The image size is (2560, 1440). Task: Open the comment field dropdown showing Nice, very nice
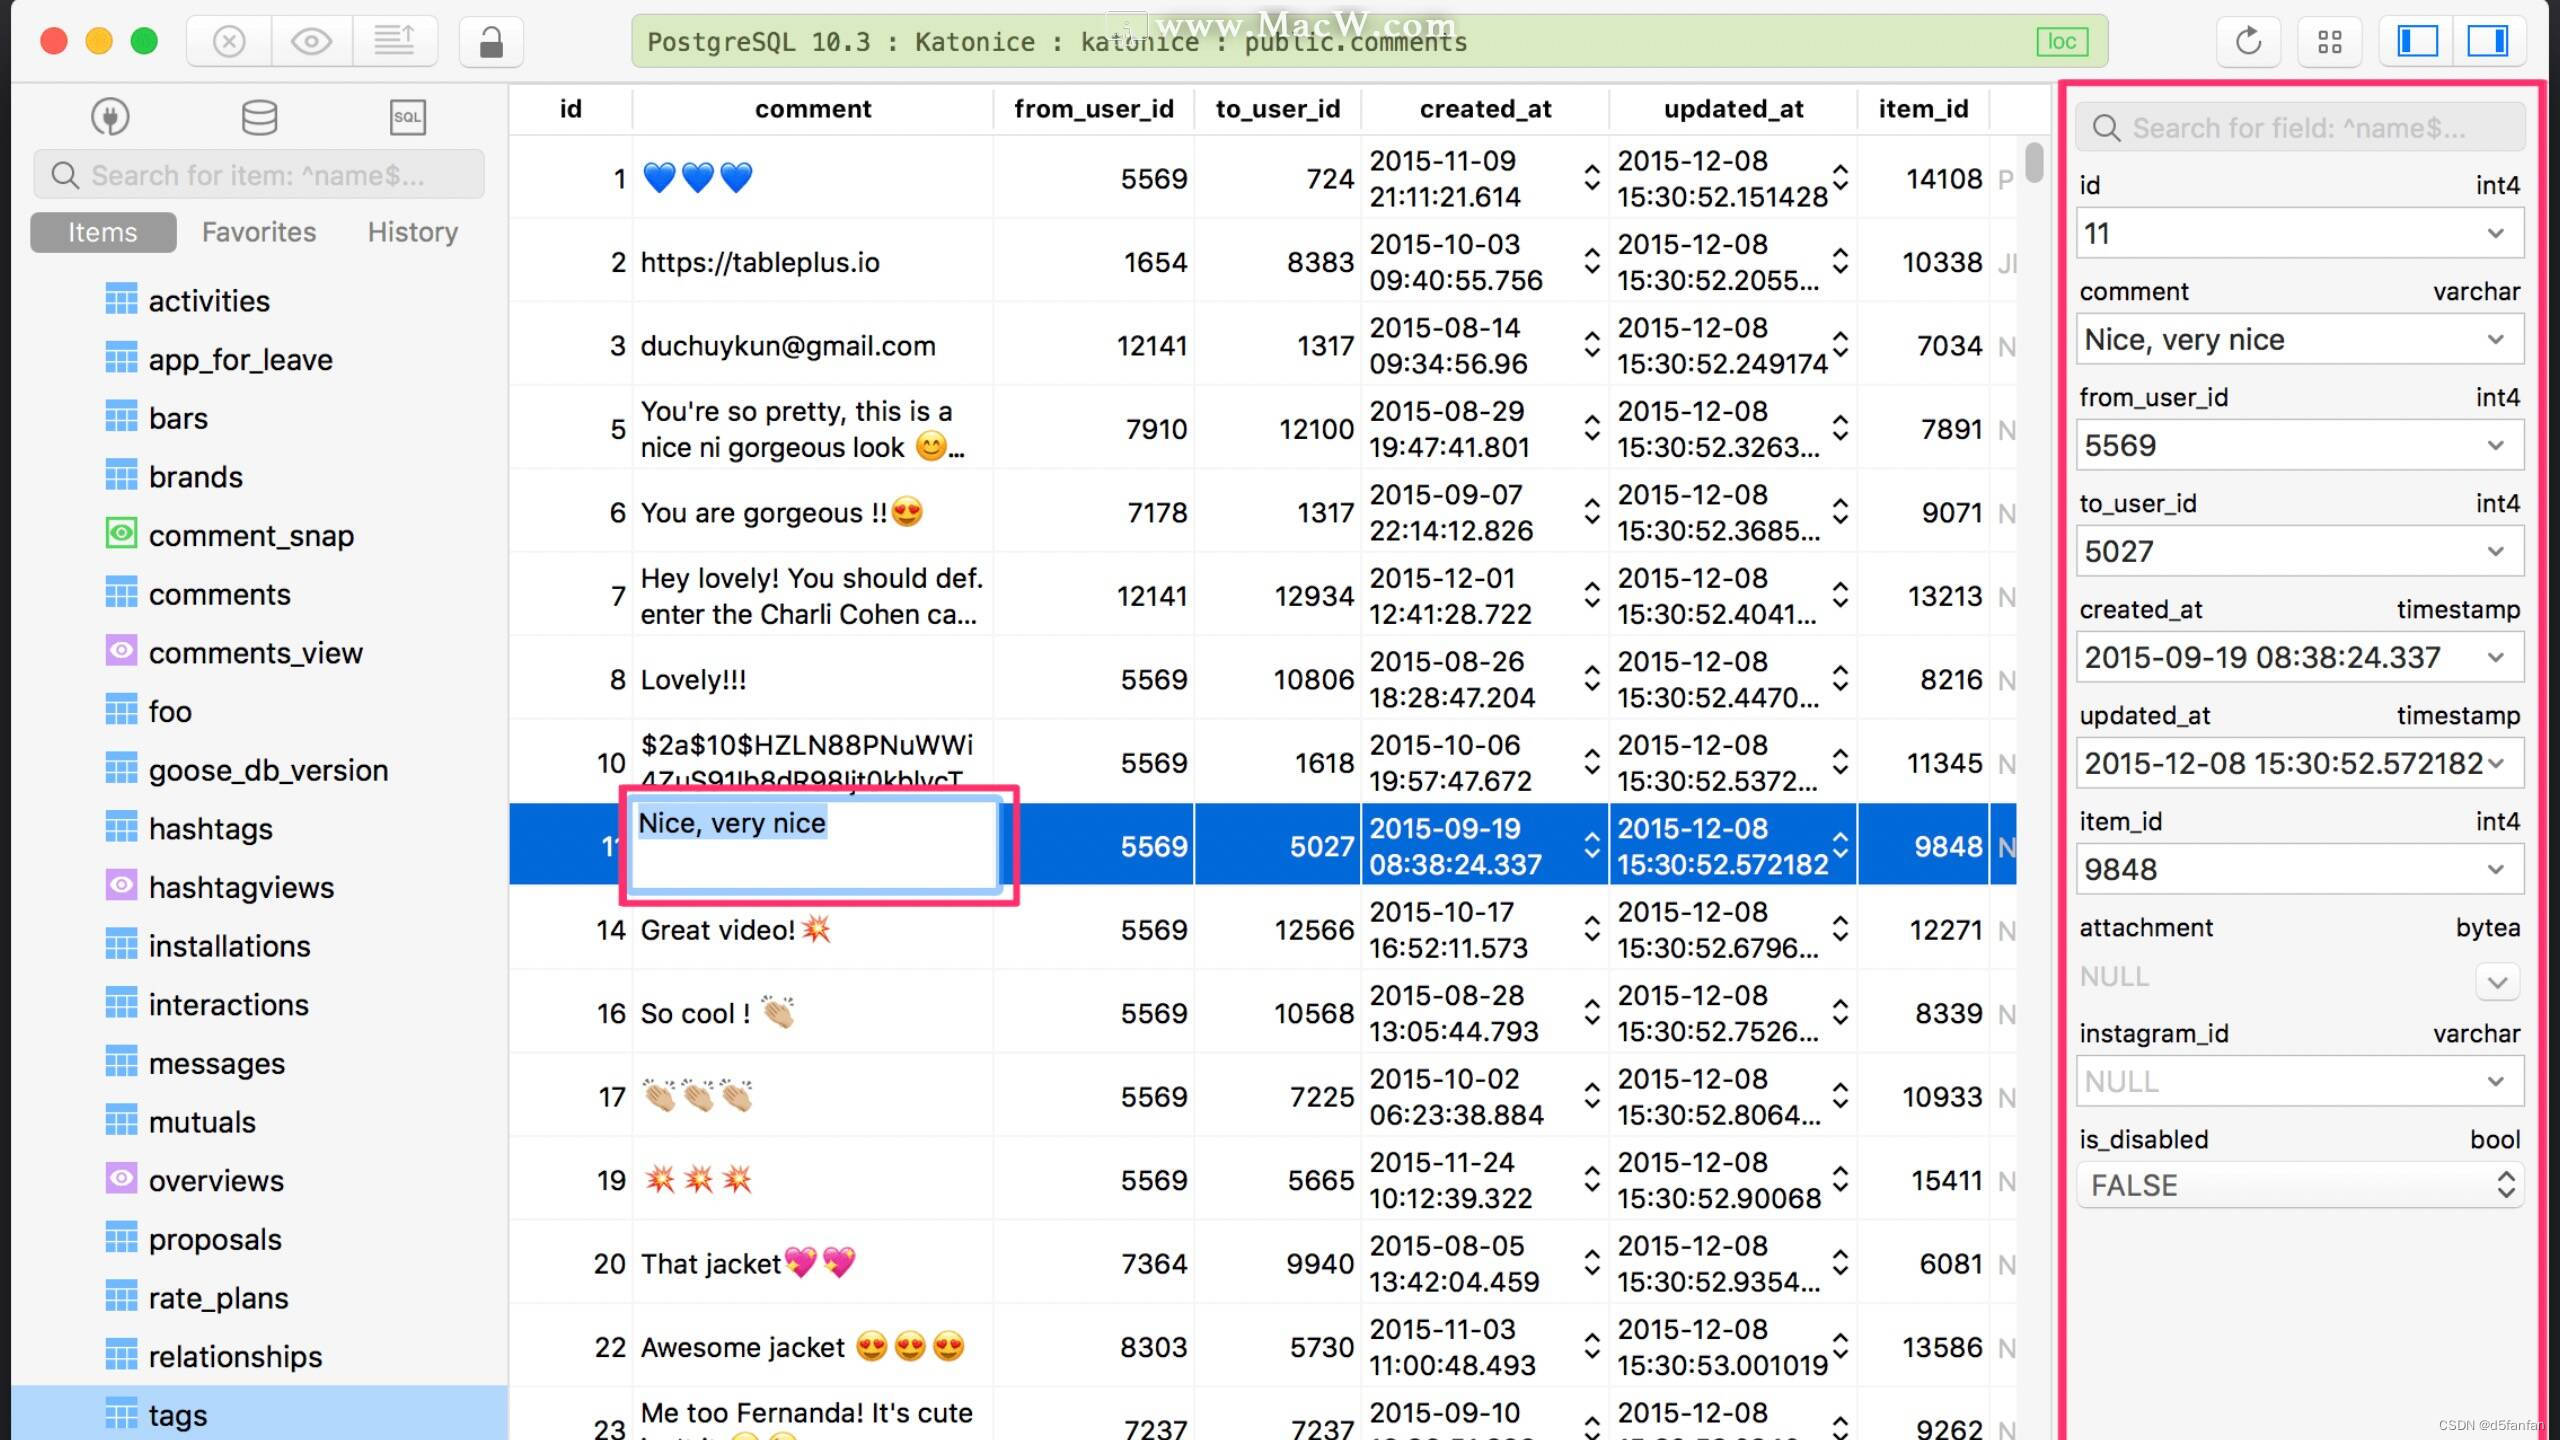[x=2496, y=339]
